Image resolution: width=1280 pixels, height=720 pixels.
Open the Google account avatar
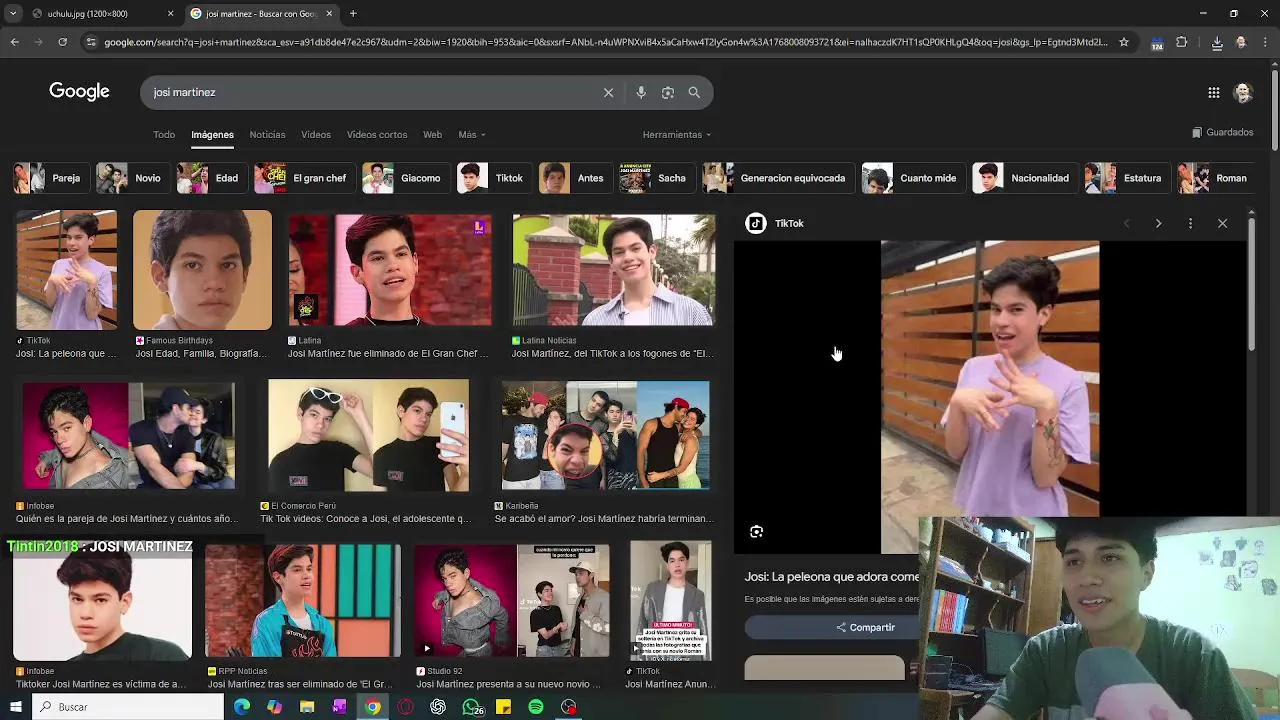click(x=1244, y=93)
